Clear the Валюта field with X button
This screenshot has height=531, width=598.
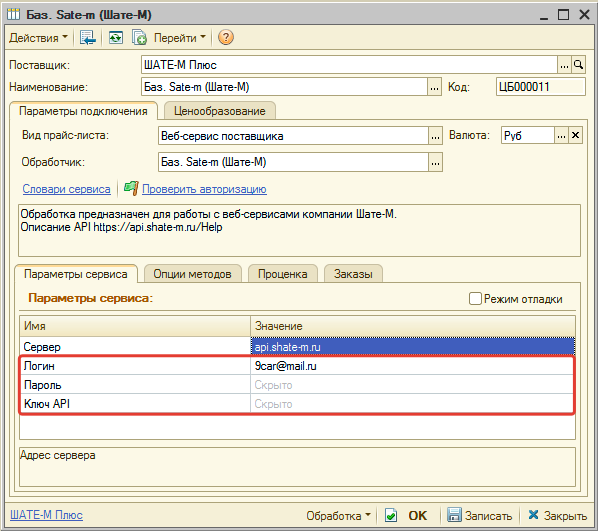[575, 135]
